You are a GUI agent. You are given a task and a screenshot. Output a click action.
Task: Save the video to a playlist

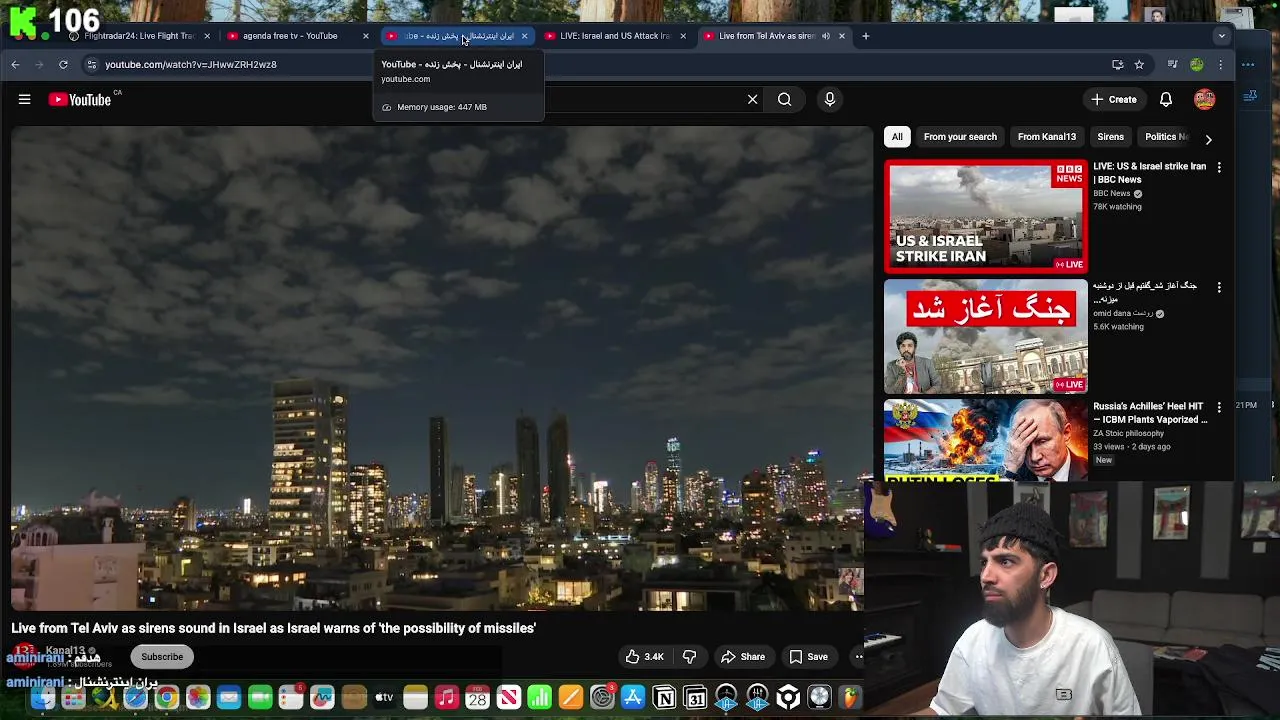(x=809, y=657)
